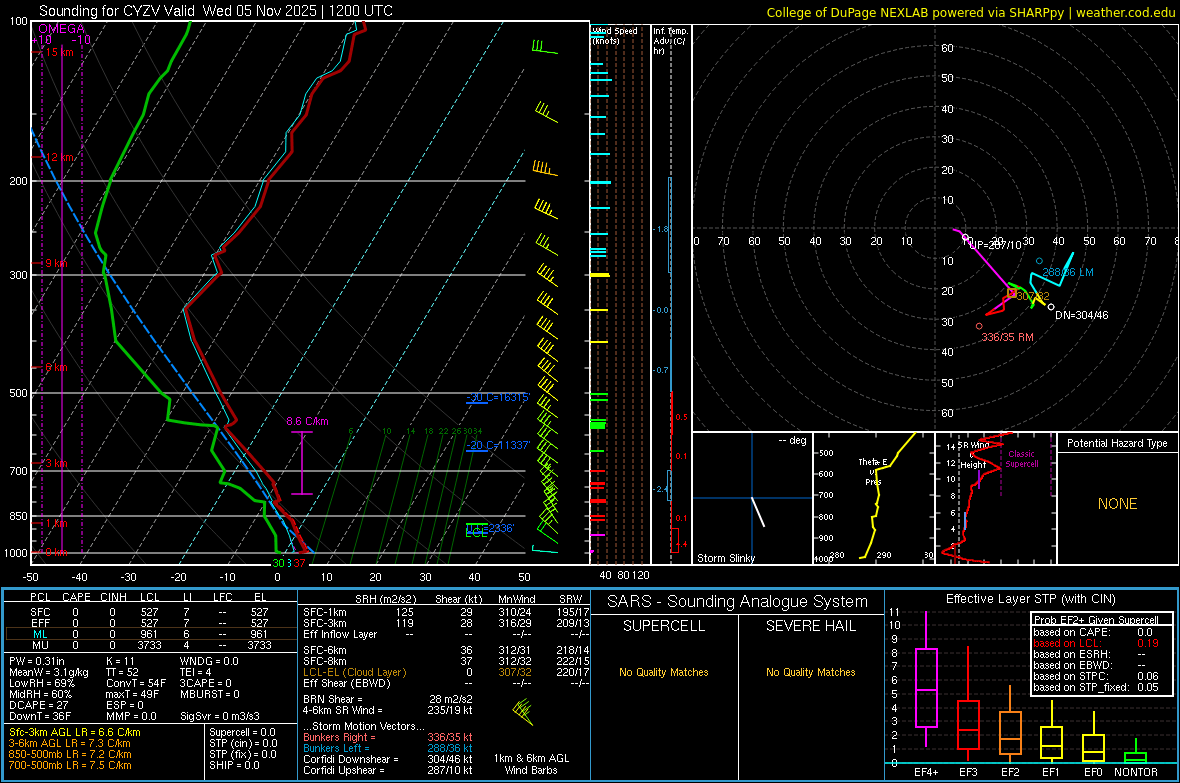Image resolution: width=1180 pixels, height=783 pixels.
Task: Click the 'BRN Shear =' row
Action: [388, 699]
